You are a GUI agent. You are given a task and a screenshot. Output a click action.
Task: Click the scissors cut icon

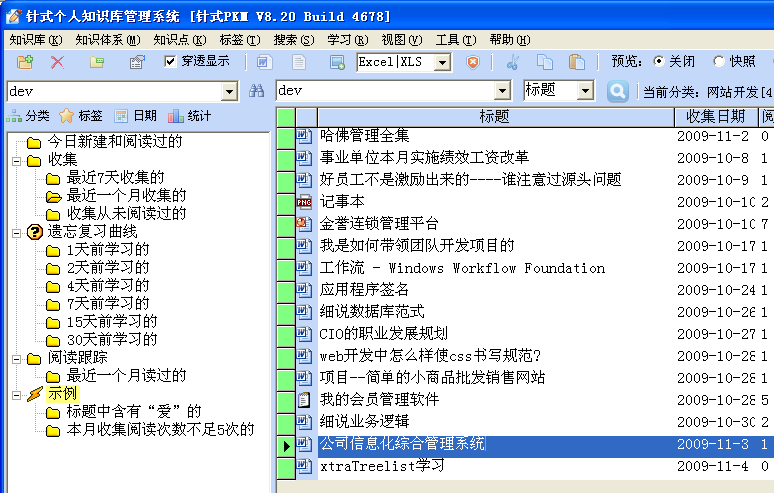coord(513,62)
